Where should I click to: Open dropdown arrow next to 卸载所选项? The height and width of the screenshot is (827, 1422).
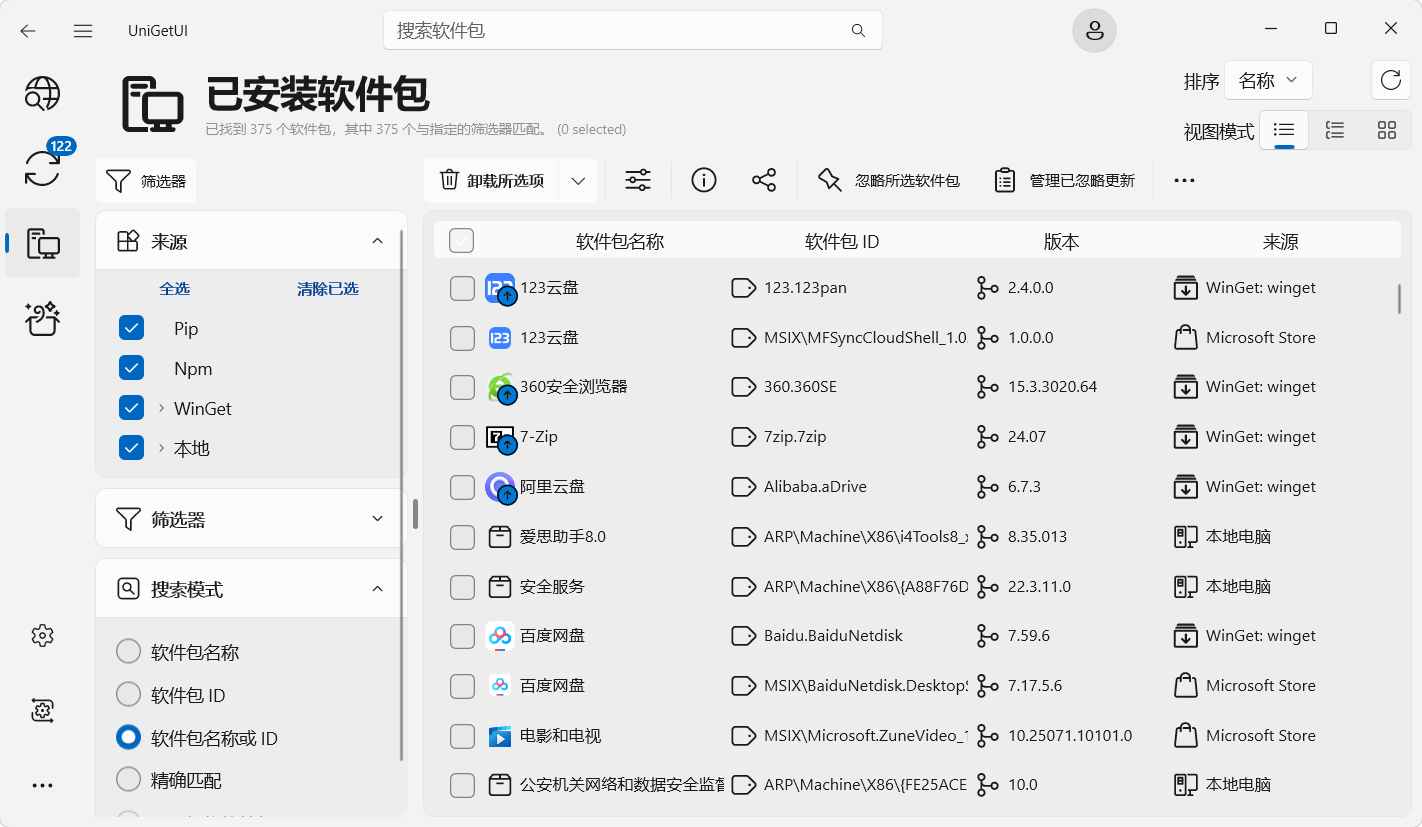pos(578,180)
